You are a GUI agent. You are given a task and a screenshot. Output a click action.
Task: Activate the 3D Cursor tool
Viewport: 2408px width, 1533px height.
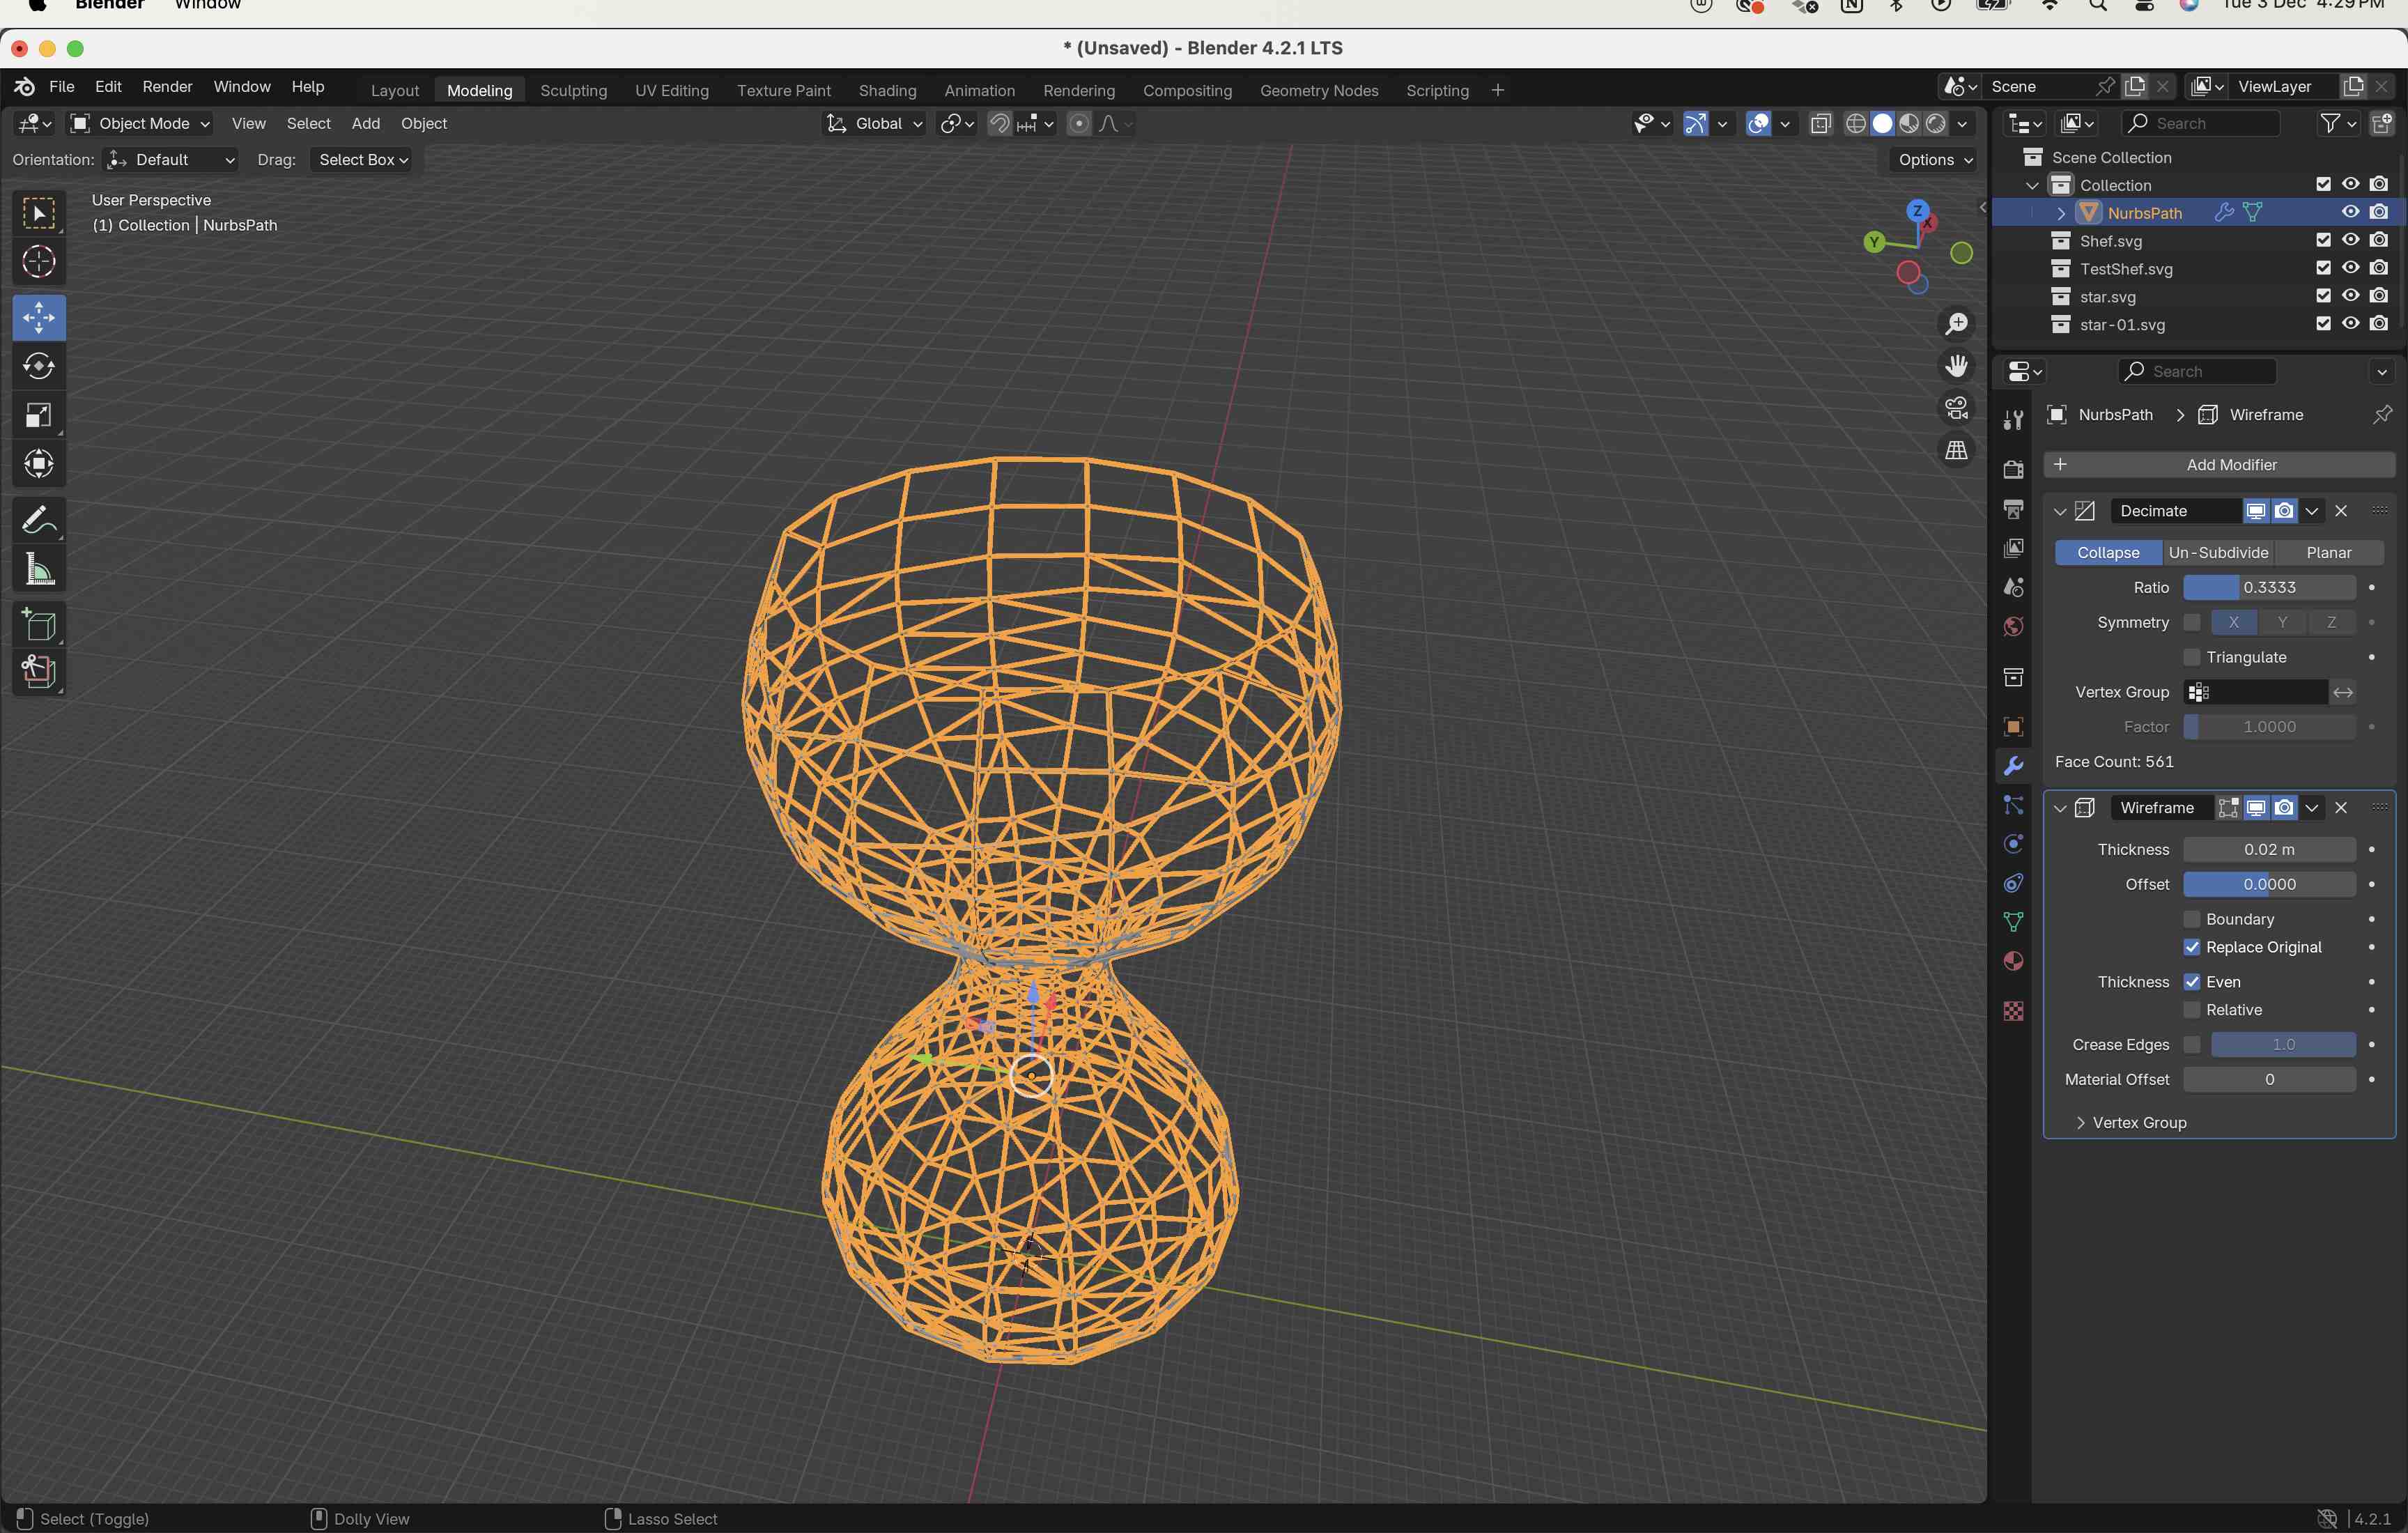pos(39,262)
